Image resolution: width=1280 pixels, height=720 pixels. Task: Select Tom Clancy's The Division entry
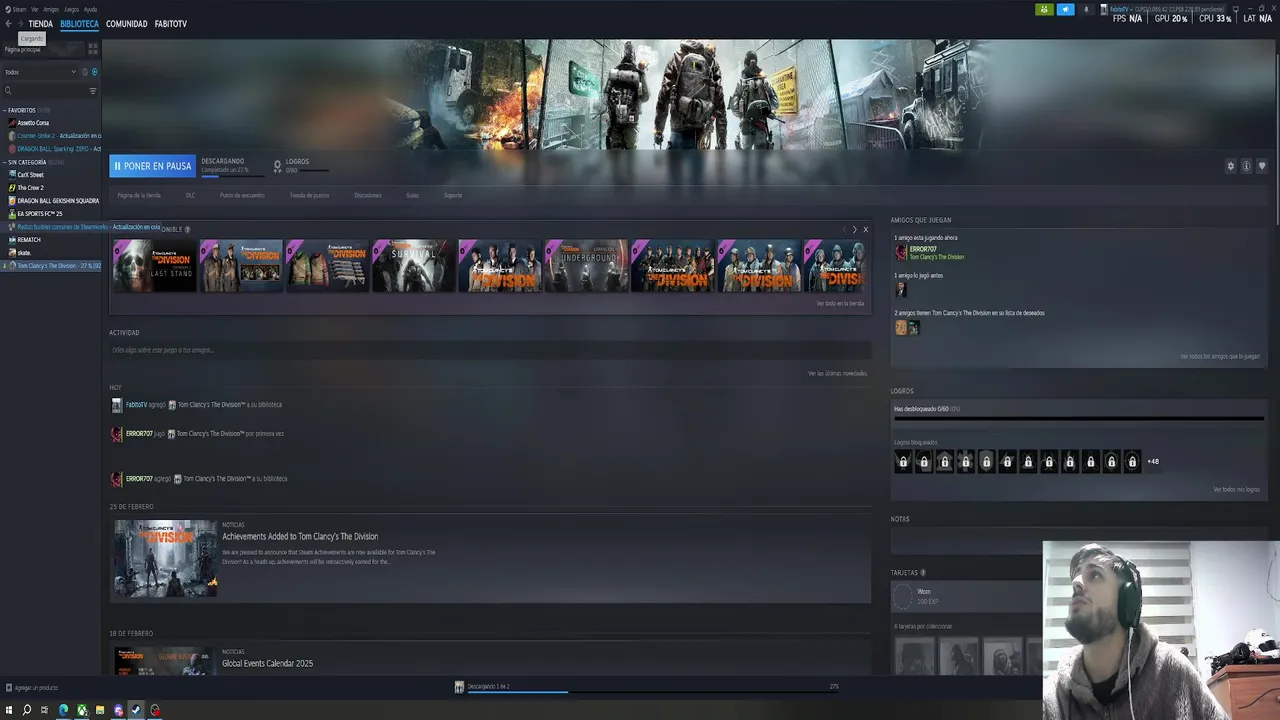[x=51, y=266]
